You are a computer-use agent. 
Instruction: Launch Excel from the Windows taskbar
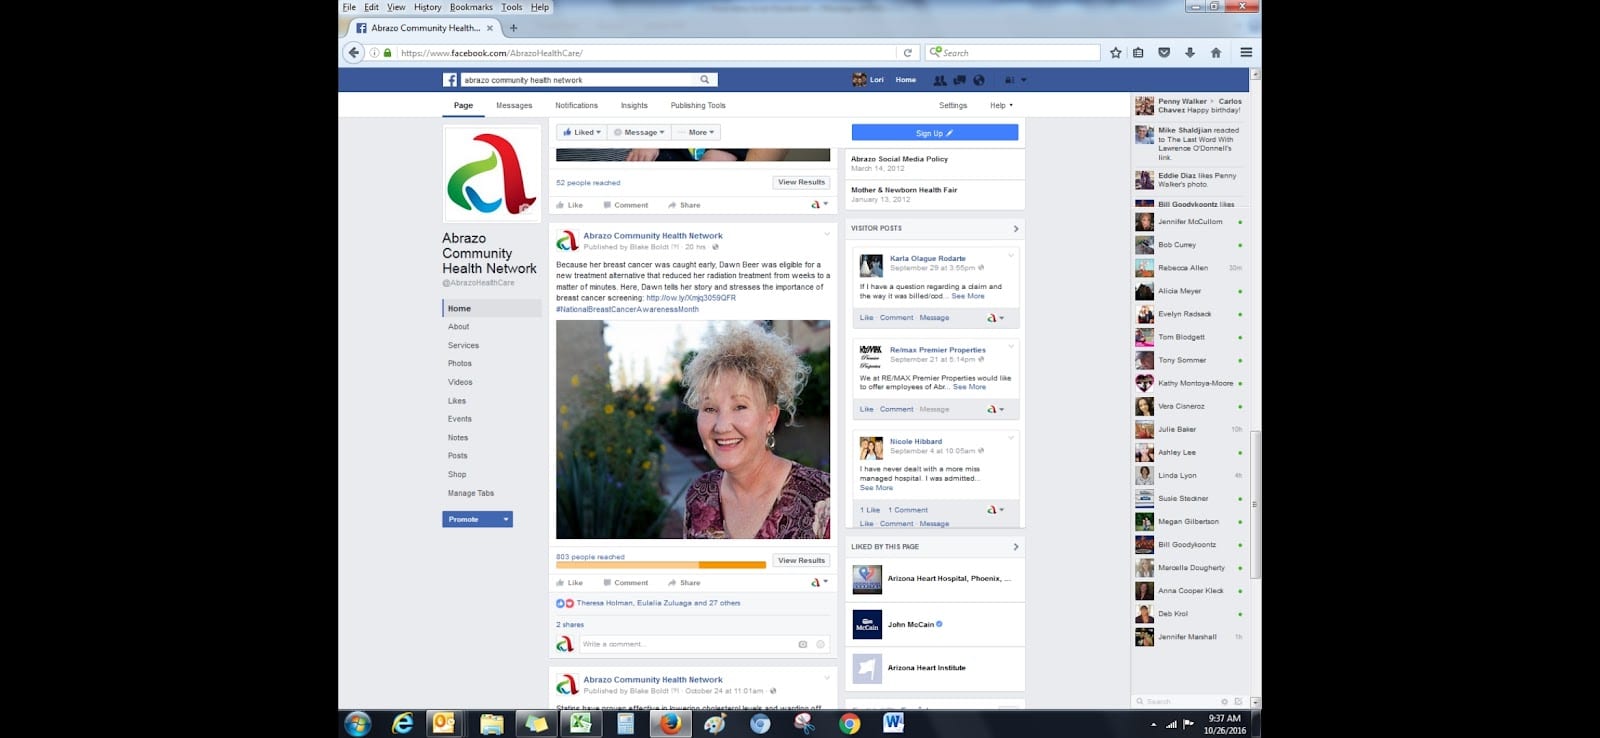pos(580,723)
